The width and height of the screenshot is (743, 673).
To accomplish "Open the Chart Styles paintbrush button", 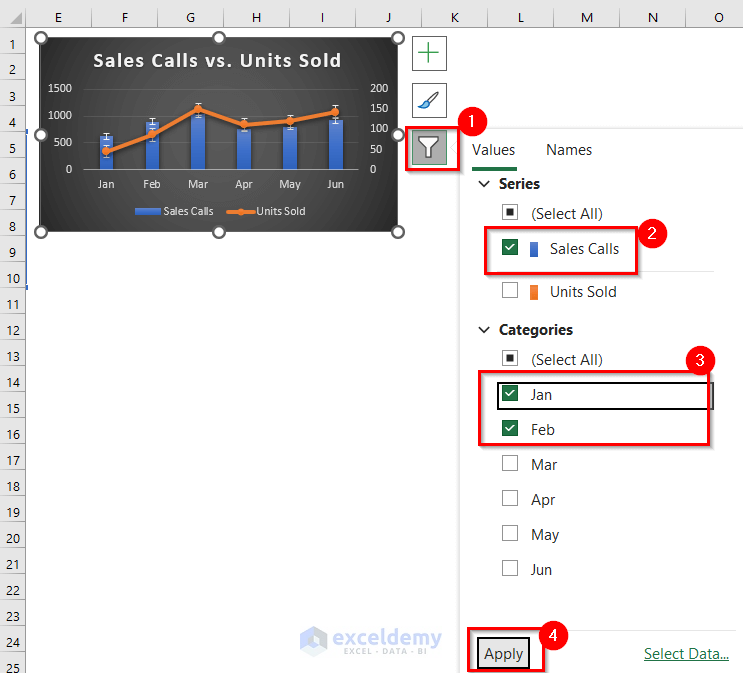I will point(429,100).
